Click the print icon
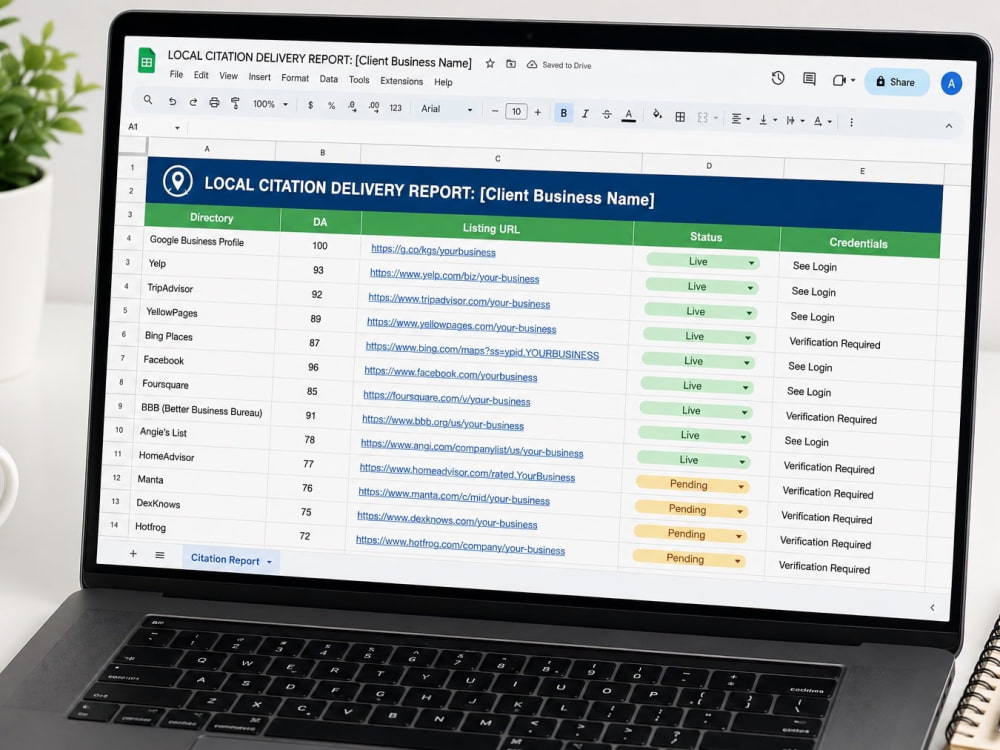This screenshot has height=750, width=1000. coord(214,103)
